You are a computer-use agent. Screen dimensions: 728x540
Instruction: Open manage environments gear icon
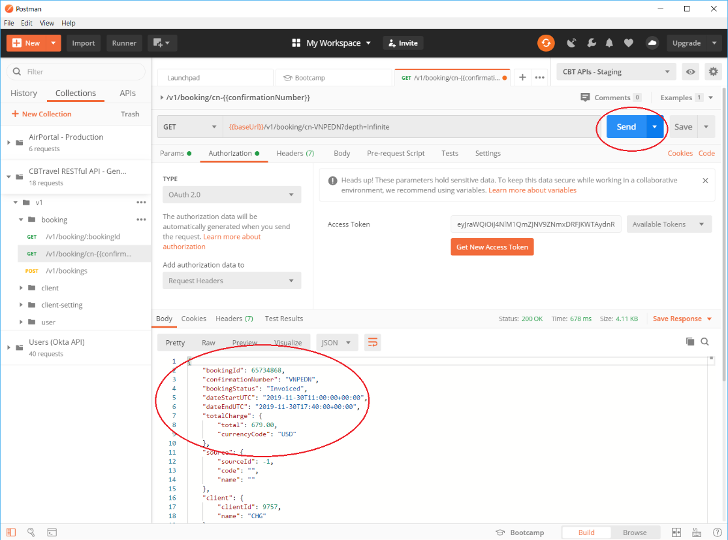713,72
